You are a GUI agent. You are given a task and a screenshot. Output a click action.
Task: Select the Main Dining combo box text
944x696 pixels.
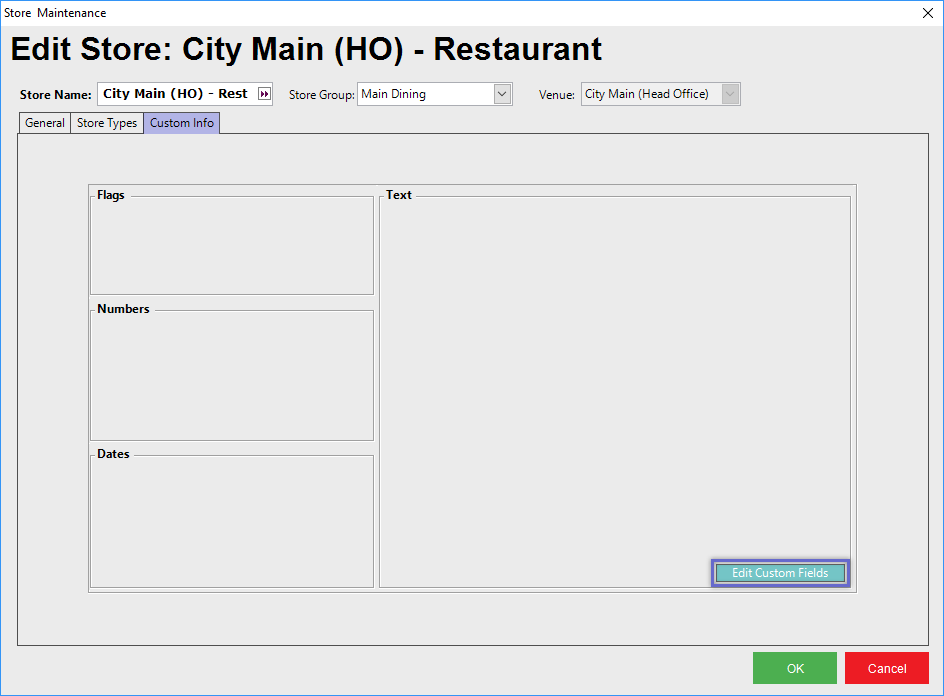point(424,94)
